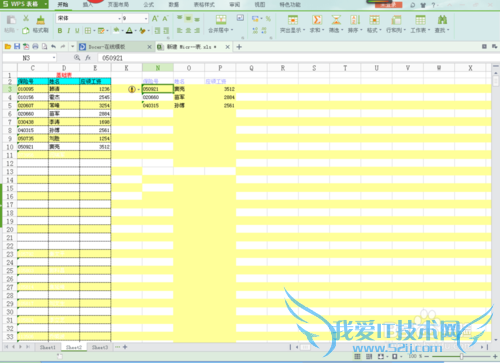The image size is (500, 363).
Task: Click the fill color bucket
Action: (116, 30)
